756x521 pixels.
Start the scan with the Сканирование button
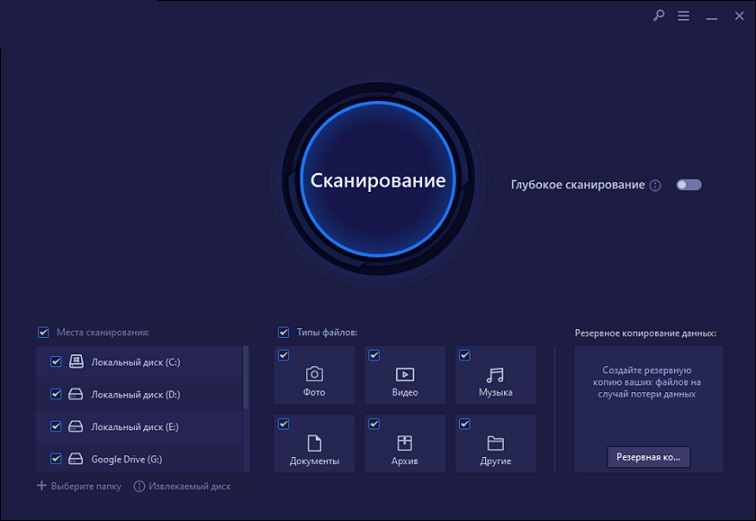coord(378,179)
